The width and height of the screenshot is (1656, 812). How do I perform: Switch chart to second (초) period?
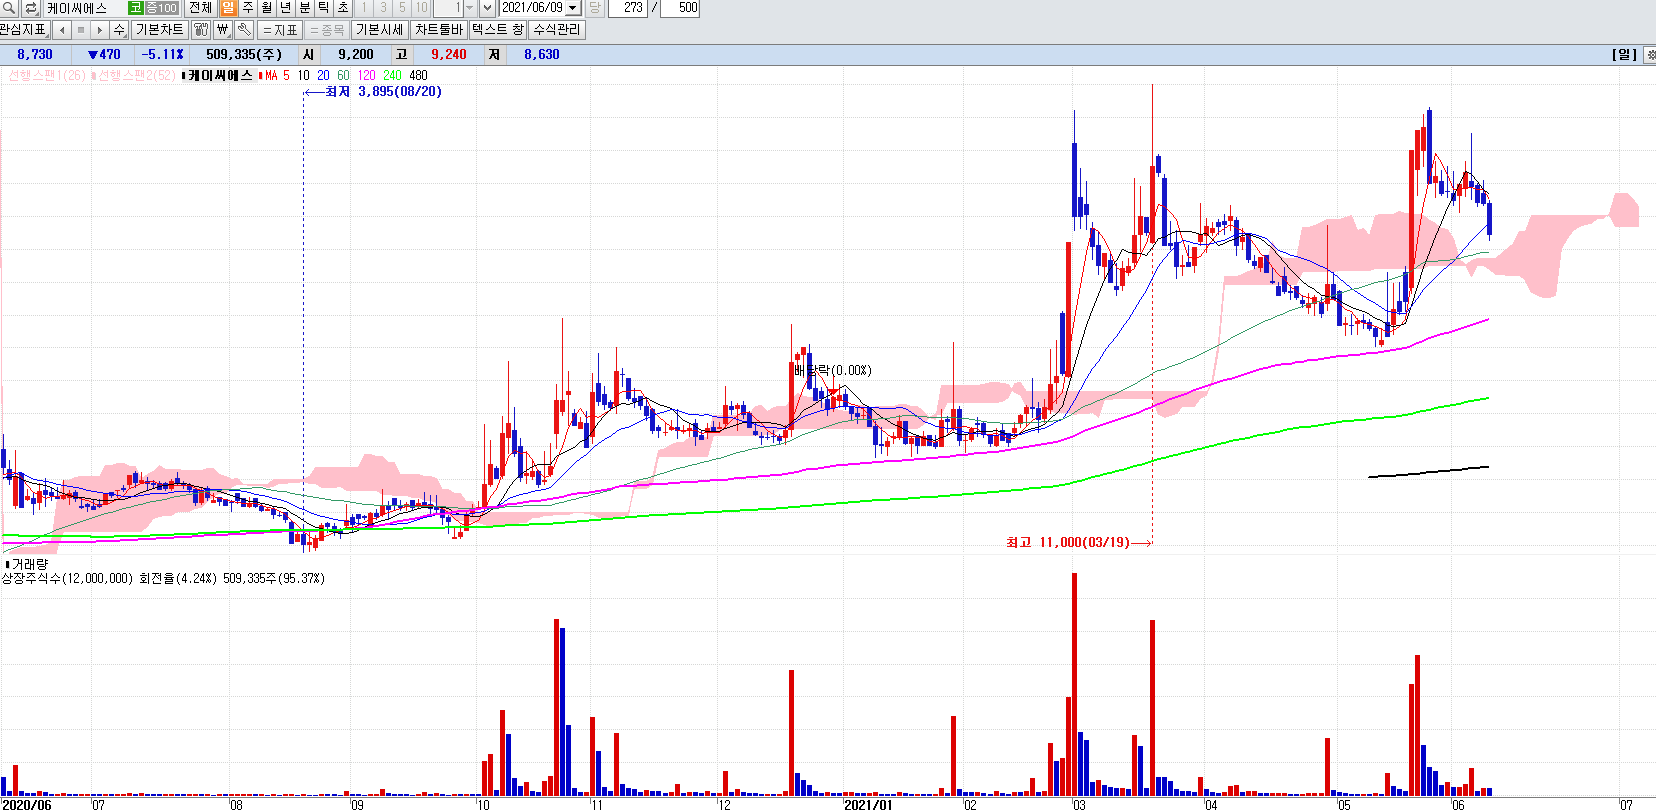pos(342,8)
